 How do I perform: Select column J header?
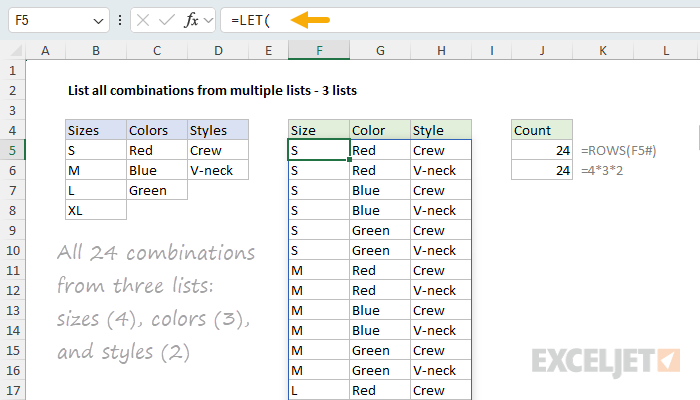coord(542,50)
